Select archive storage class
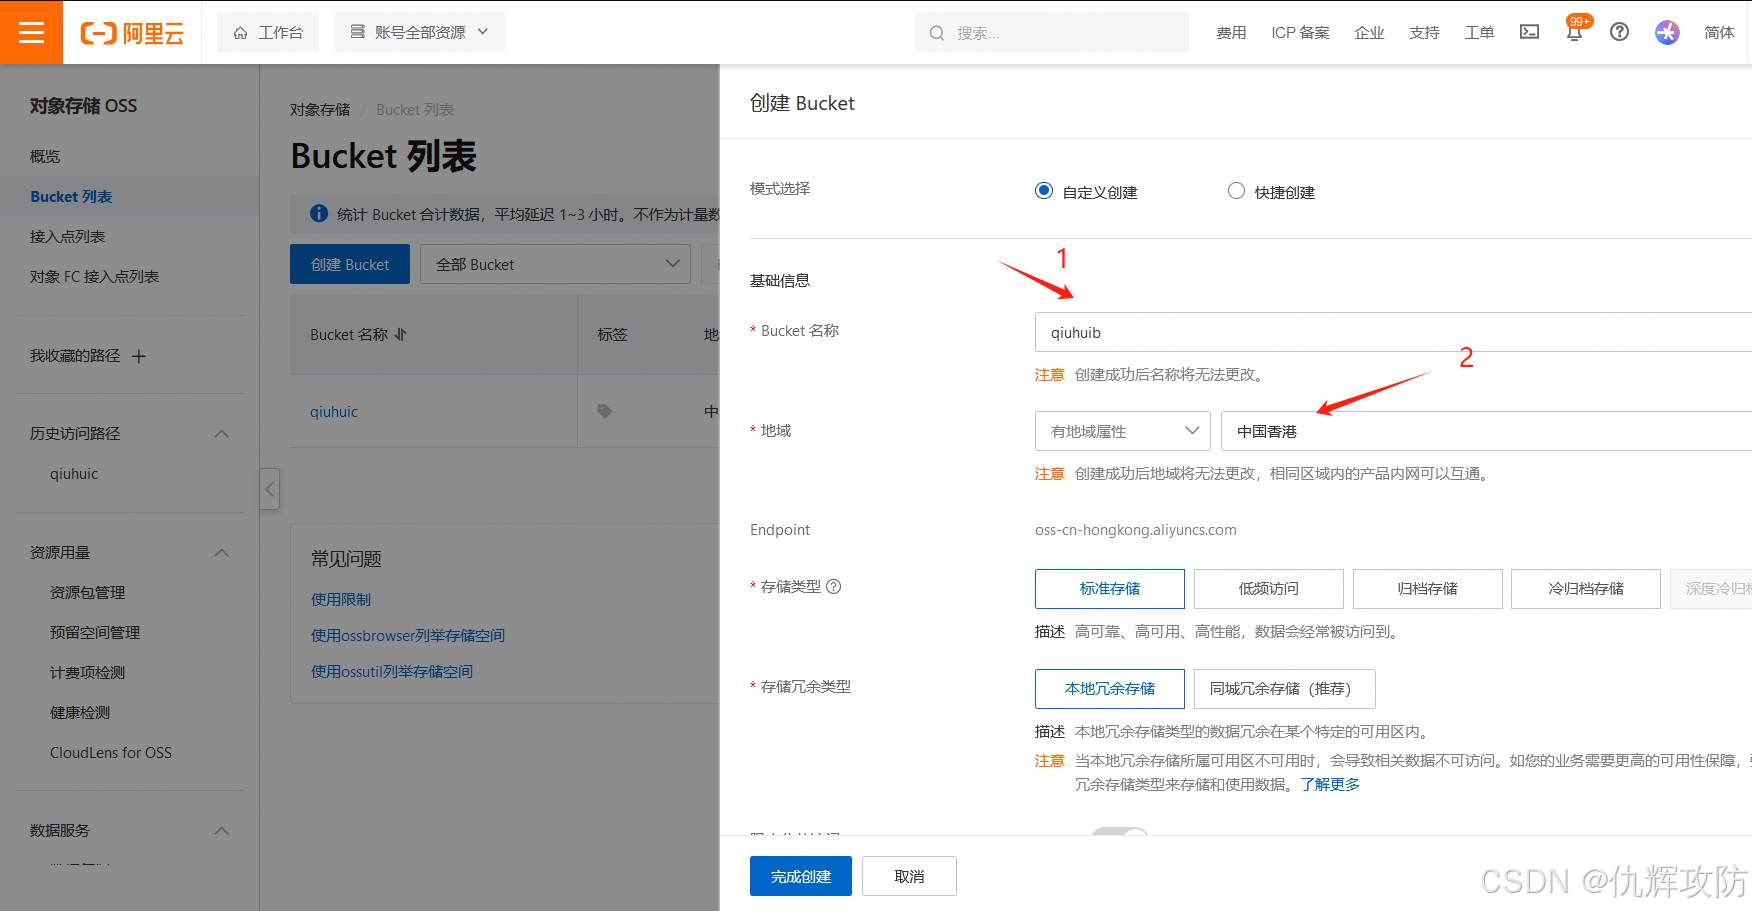 click(x=1427, y=588)
